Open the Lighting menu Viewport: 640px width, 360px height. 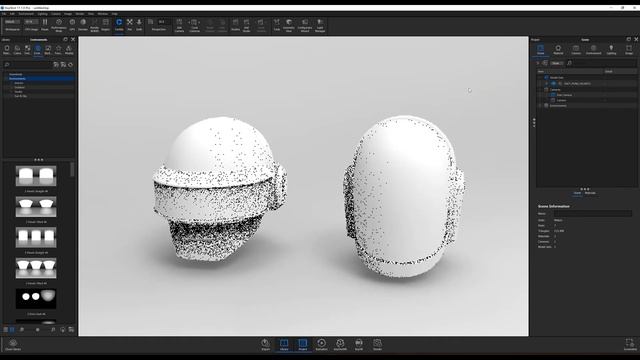click(x=42, y=14)
